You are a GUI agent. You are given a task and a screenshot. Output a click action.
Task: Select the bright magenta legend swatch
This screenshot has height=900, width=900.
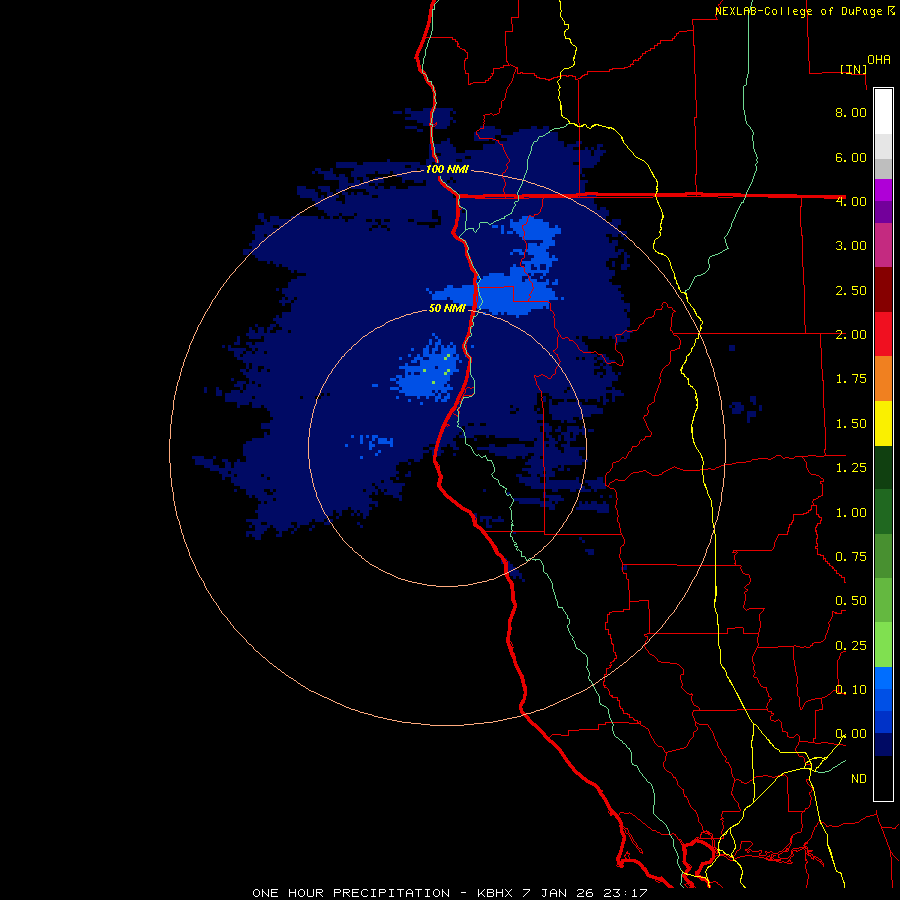883,190
